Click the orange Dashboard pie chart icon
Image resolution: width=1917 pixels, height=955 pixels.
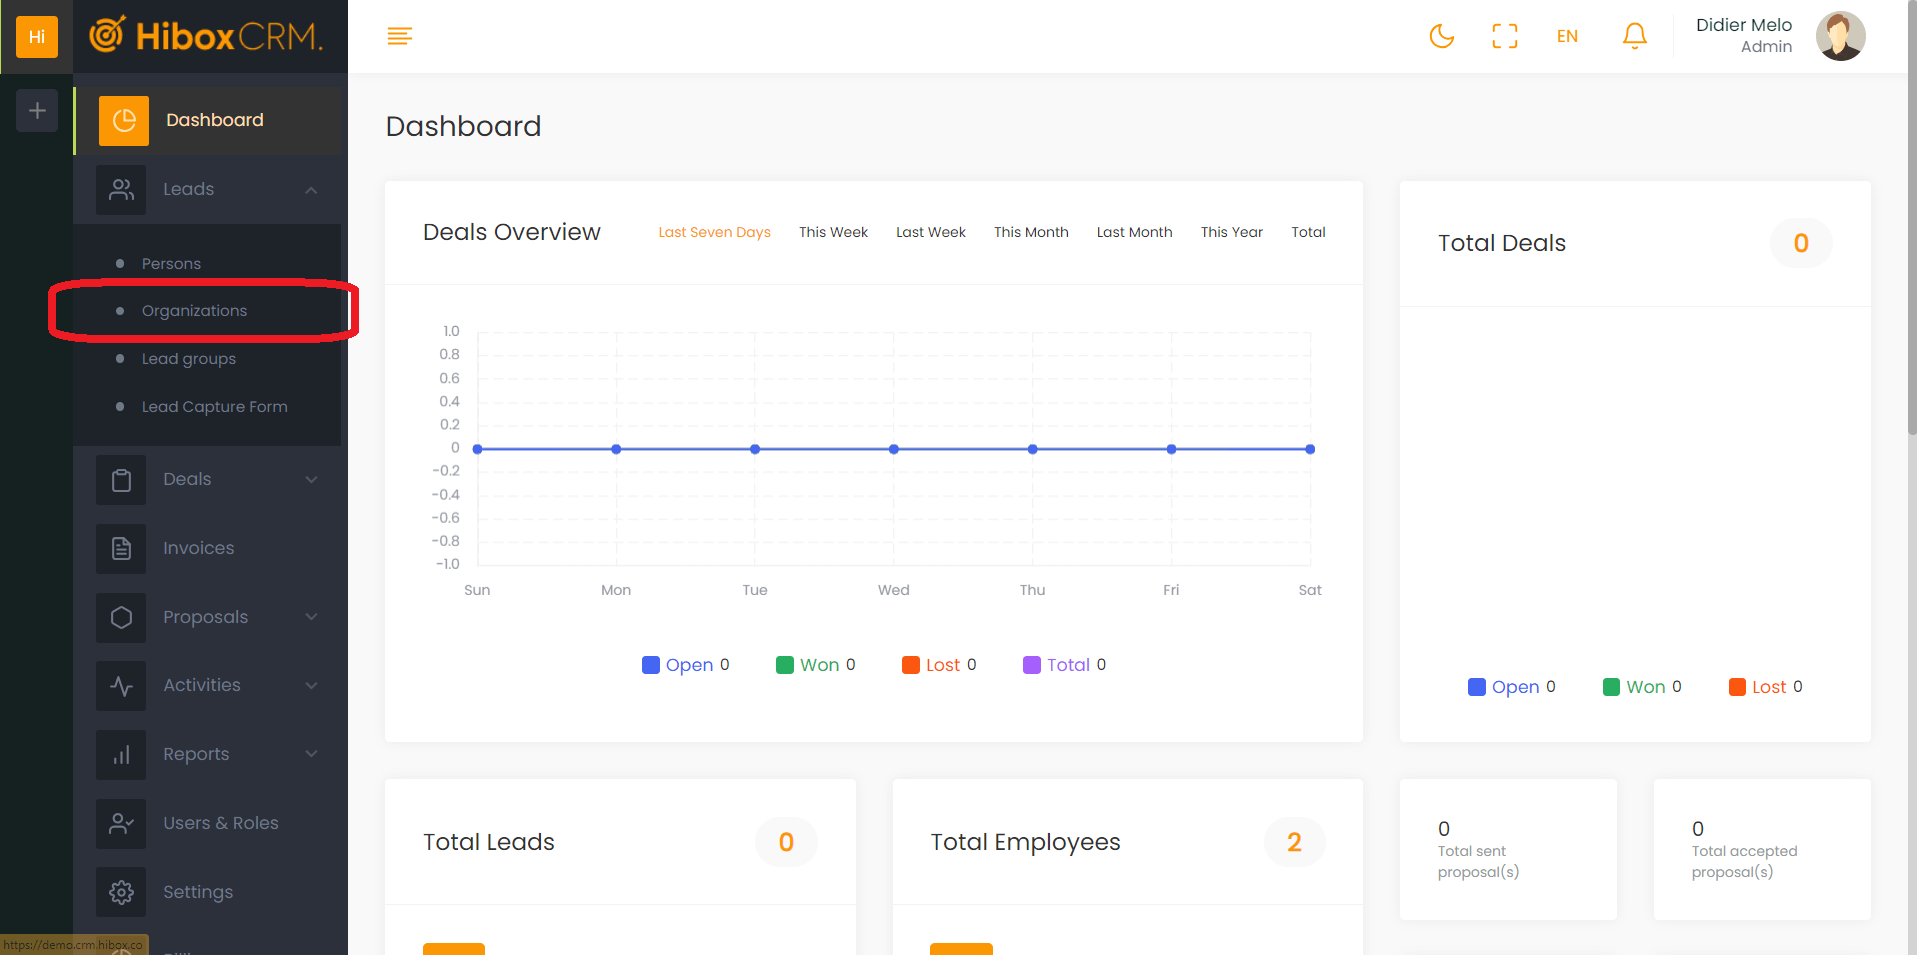(124, 121)
